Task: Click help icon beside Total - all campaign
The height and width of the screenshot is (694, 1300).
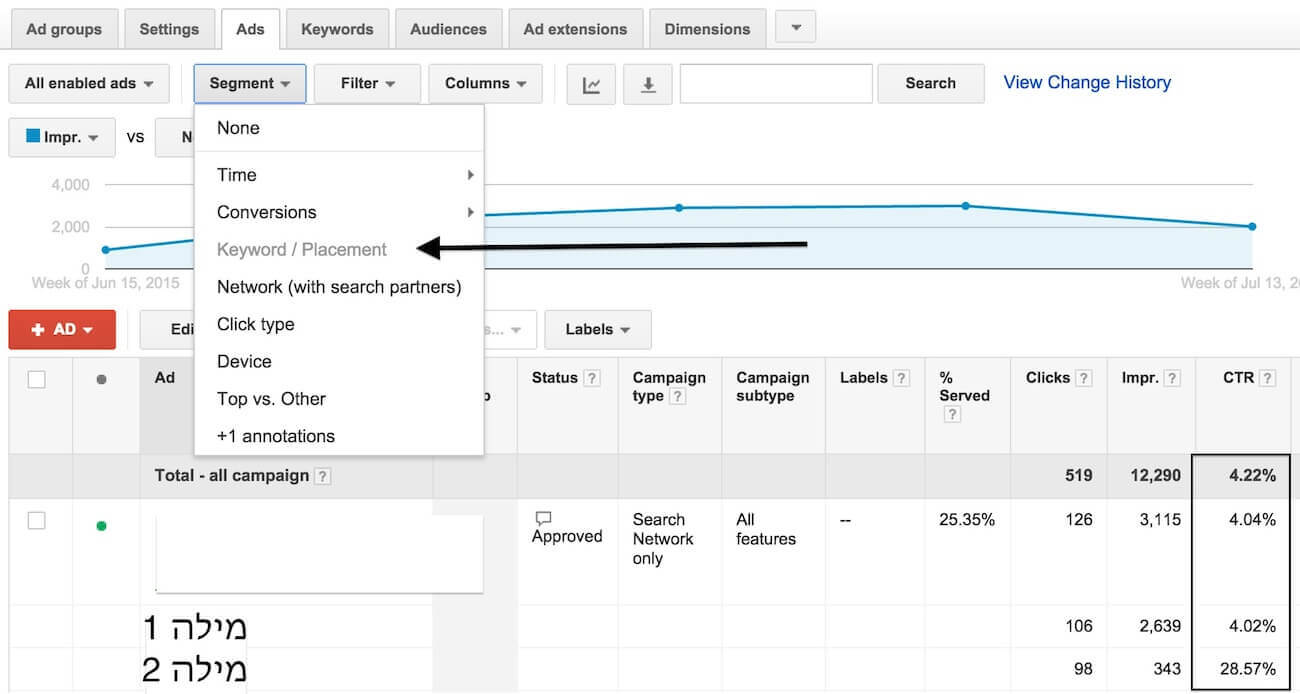Action: (x=323, y=477)
